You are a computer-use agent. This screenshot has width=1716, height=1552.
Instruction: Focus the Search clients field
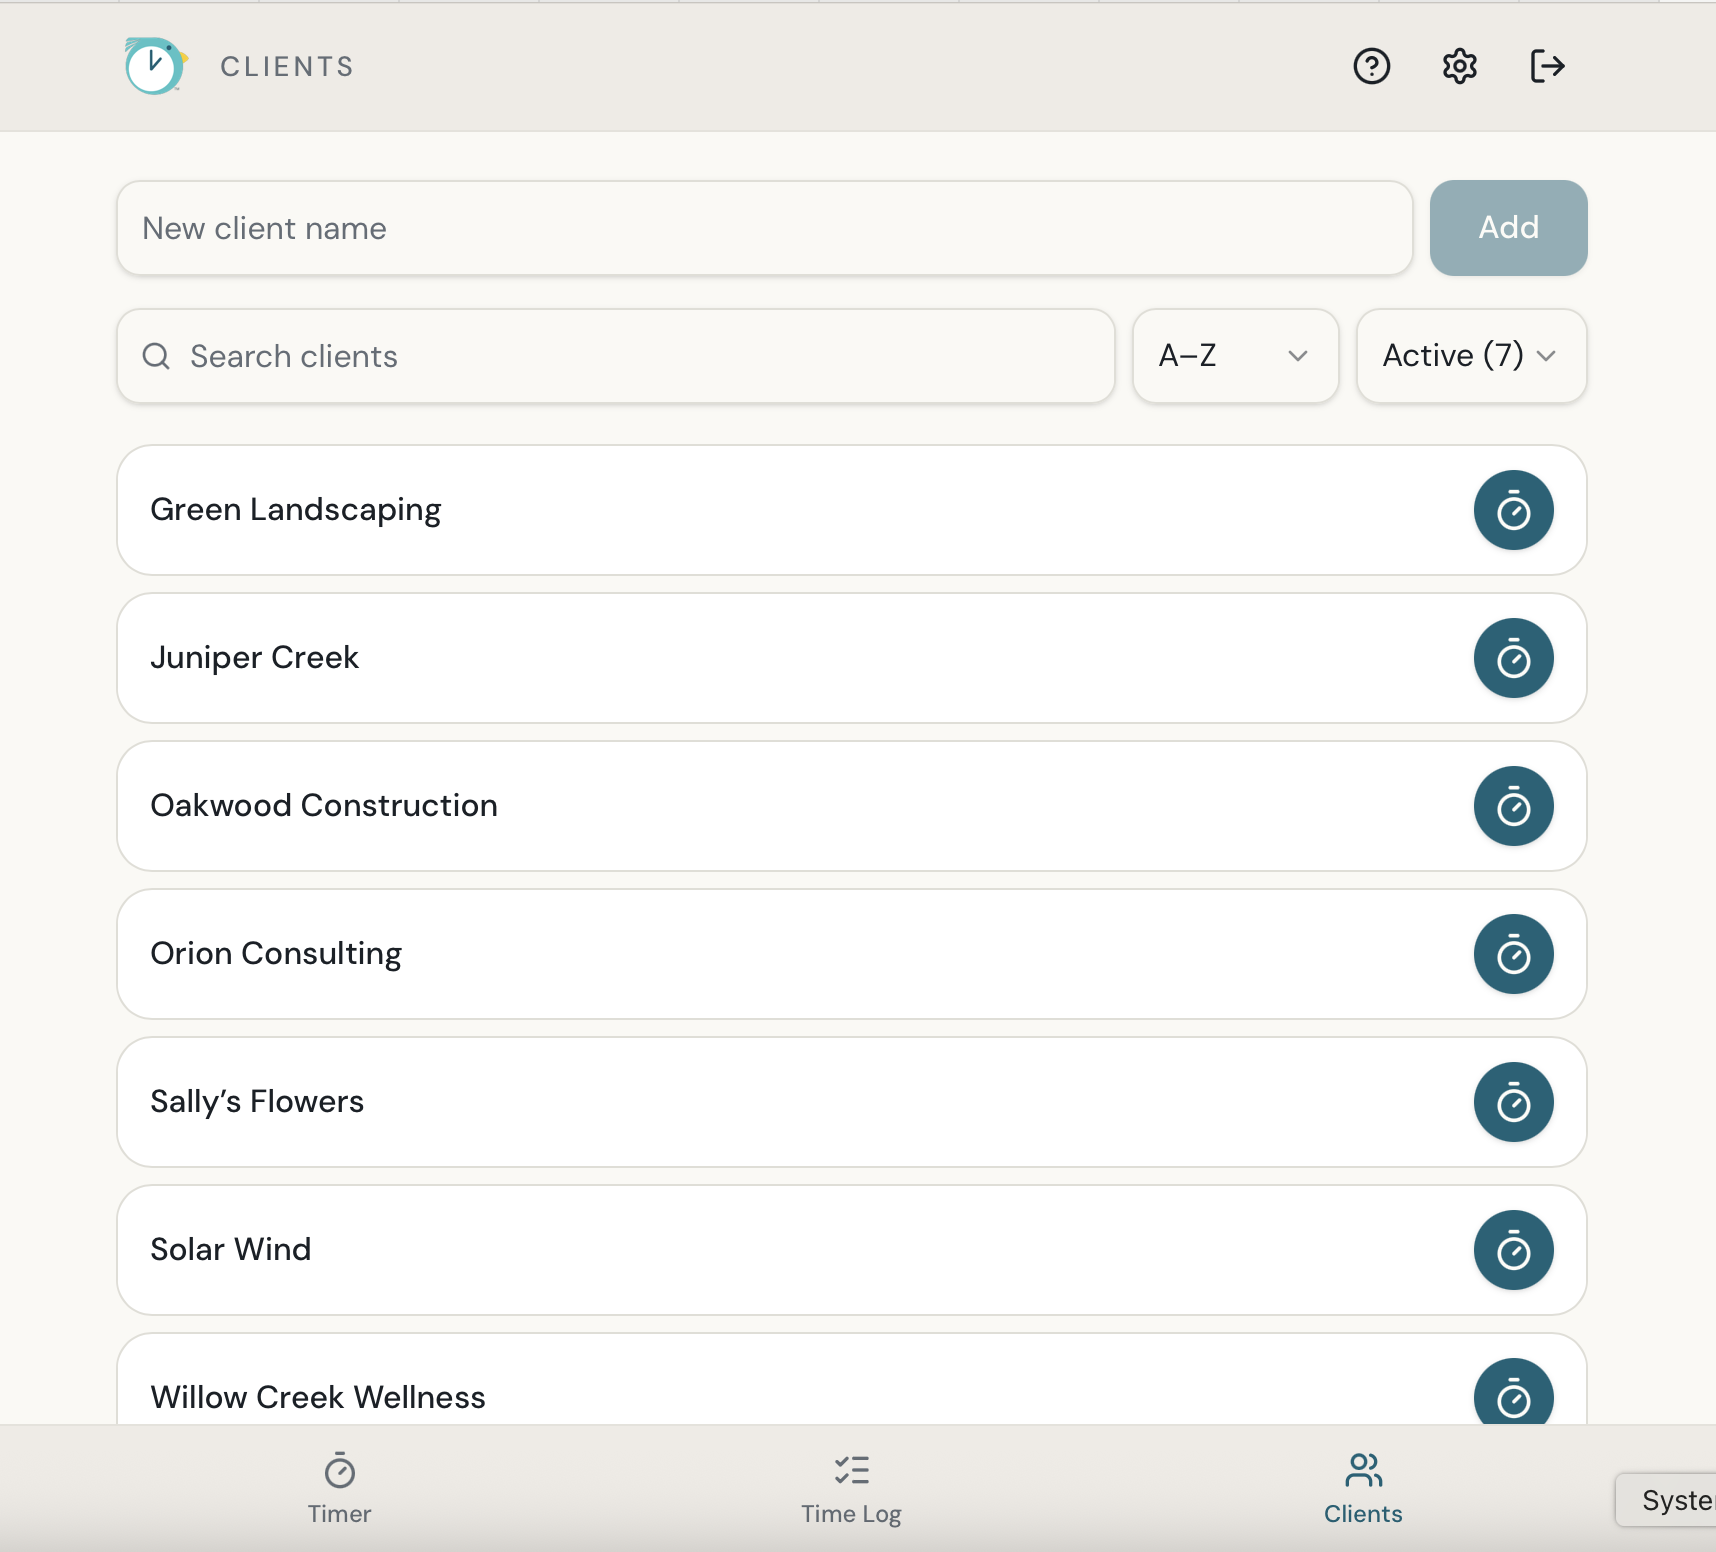tap(616, 356)
